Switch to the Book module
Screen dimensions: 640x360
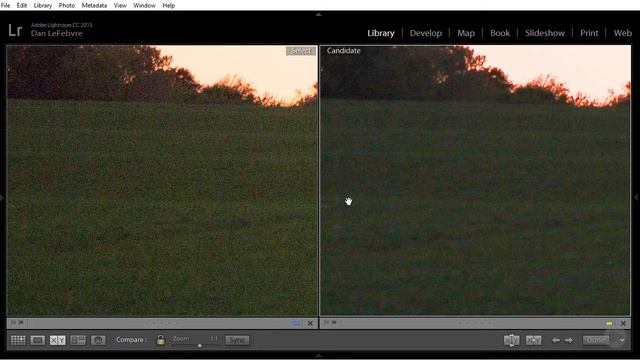pyautogui.click(x=500, y=33)
